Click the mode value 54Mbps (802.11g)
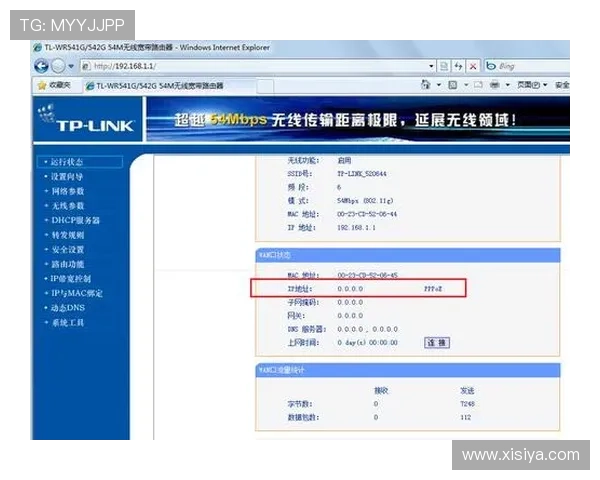 click(x=365, y=201)
